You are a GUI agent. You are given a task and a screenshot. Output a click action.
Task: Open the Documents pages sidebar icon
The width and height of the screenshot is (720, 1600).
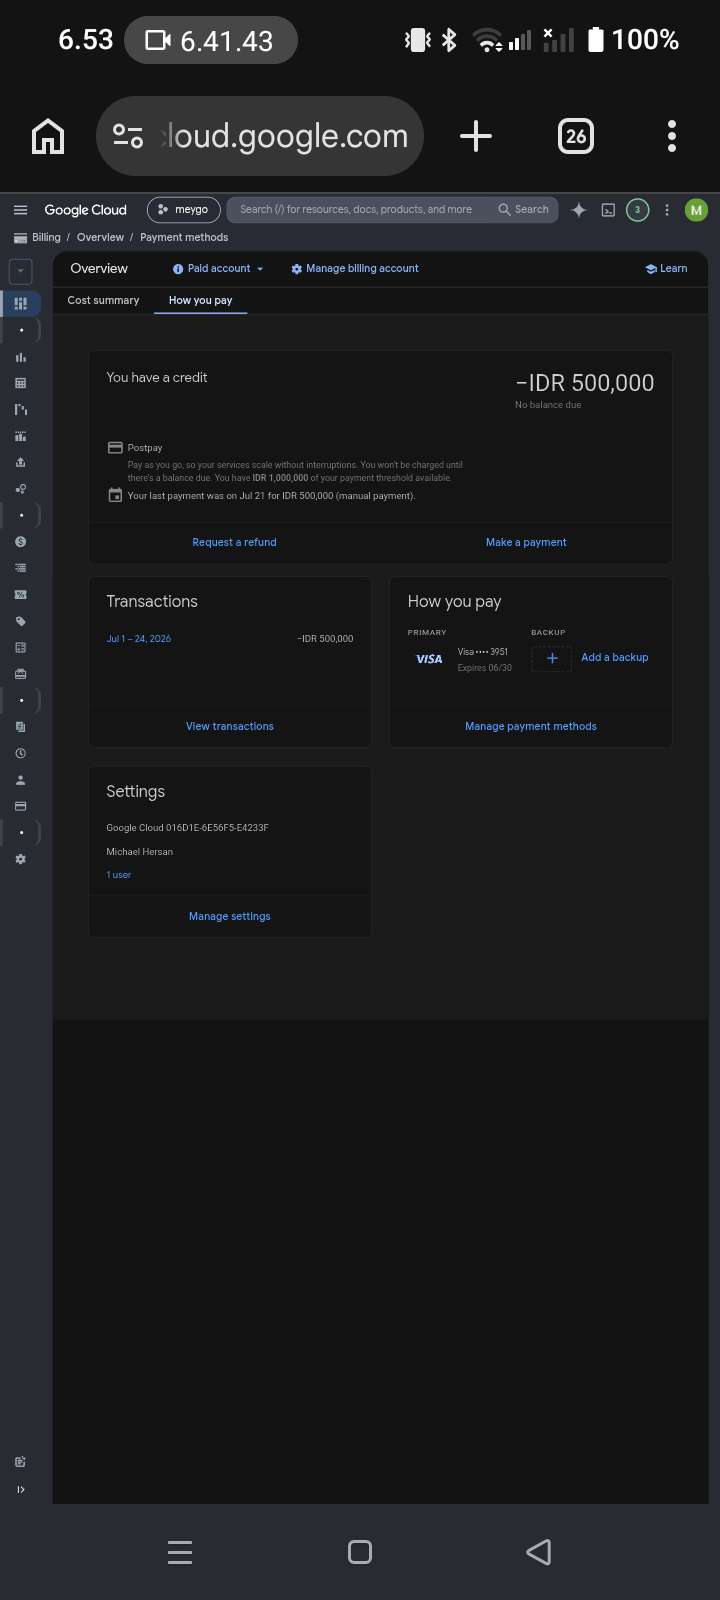click(21, 727)
